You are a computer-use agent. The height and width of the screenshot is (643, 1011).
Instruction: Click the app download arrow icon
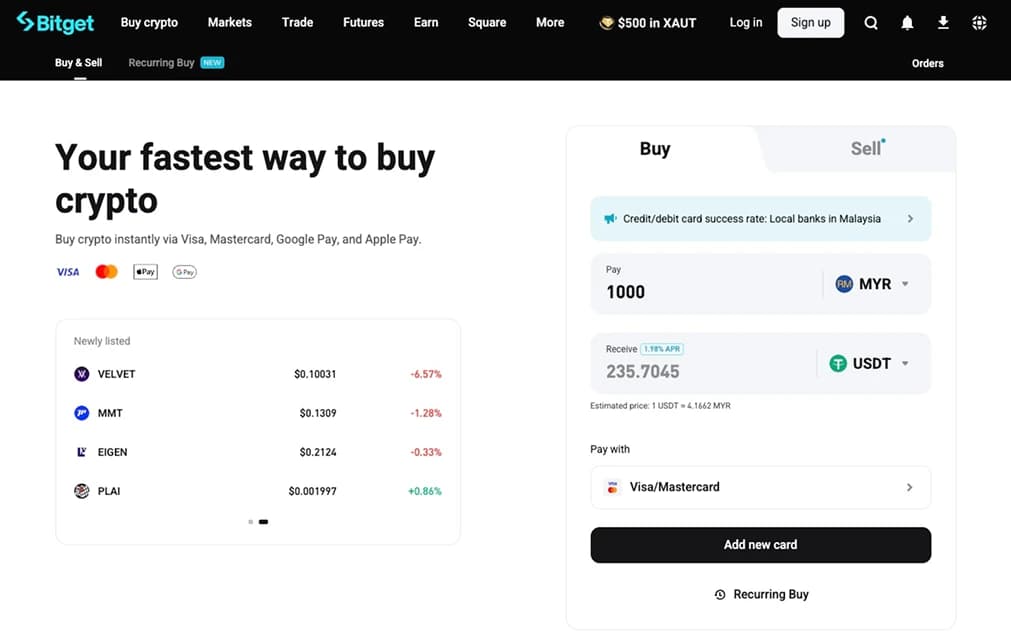coord(943,23)
